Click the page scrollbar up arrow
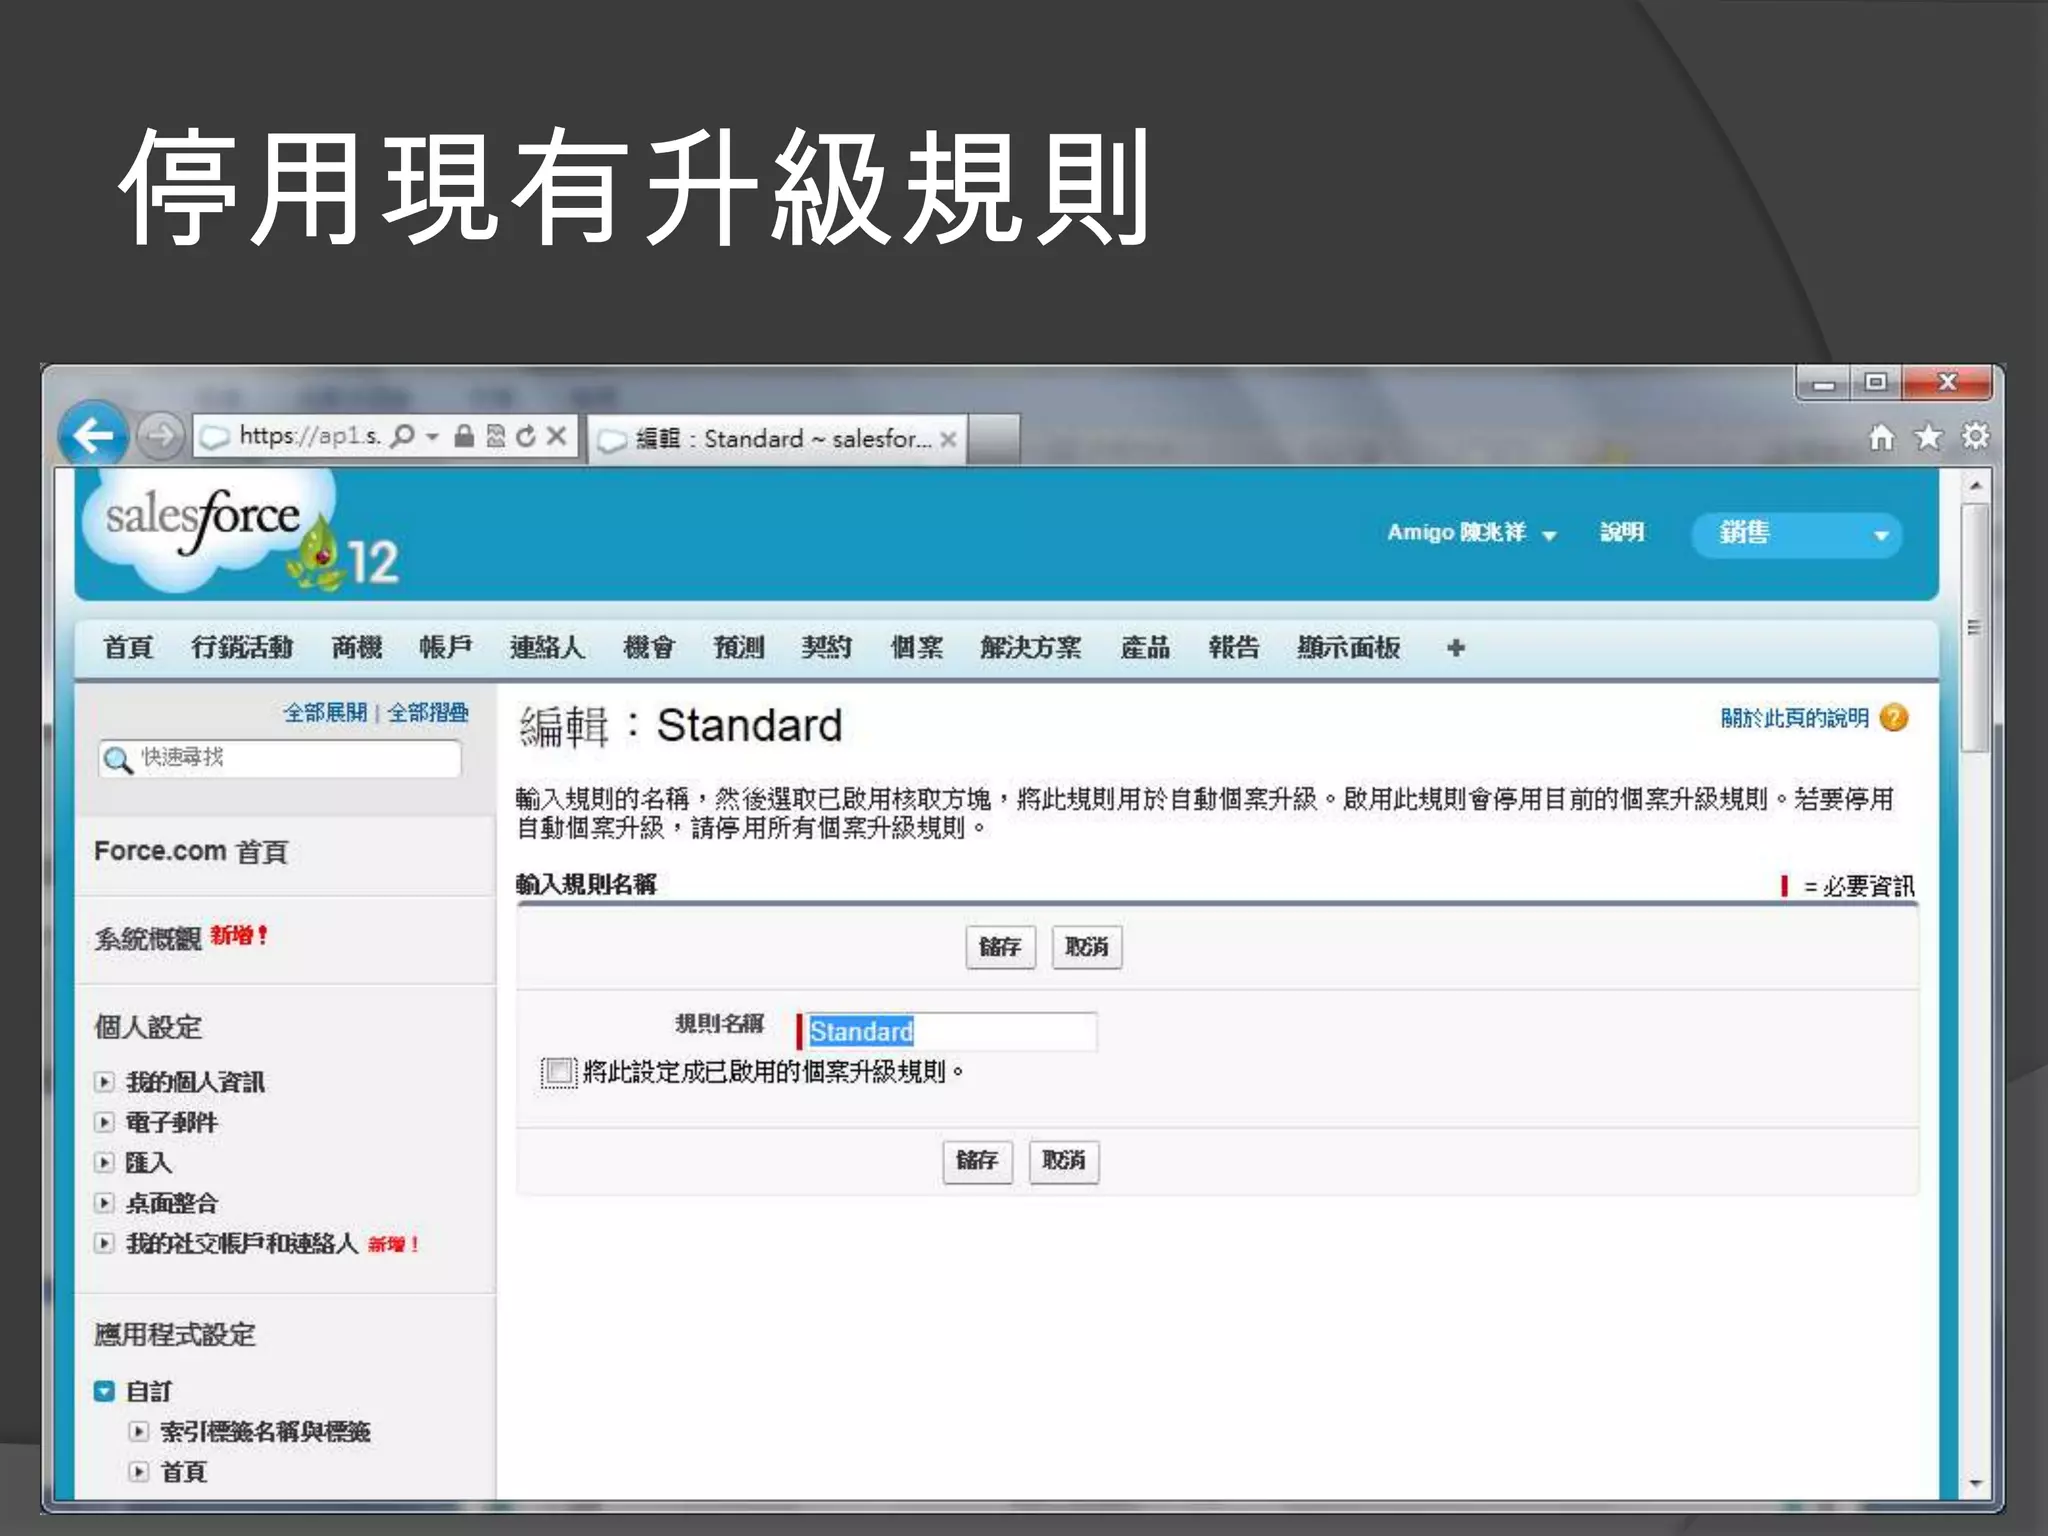Image resolution: width=2048 pixels, height=1536 pixels. pos(1975,486)
